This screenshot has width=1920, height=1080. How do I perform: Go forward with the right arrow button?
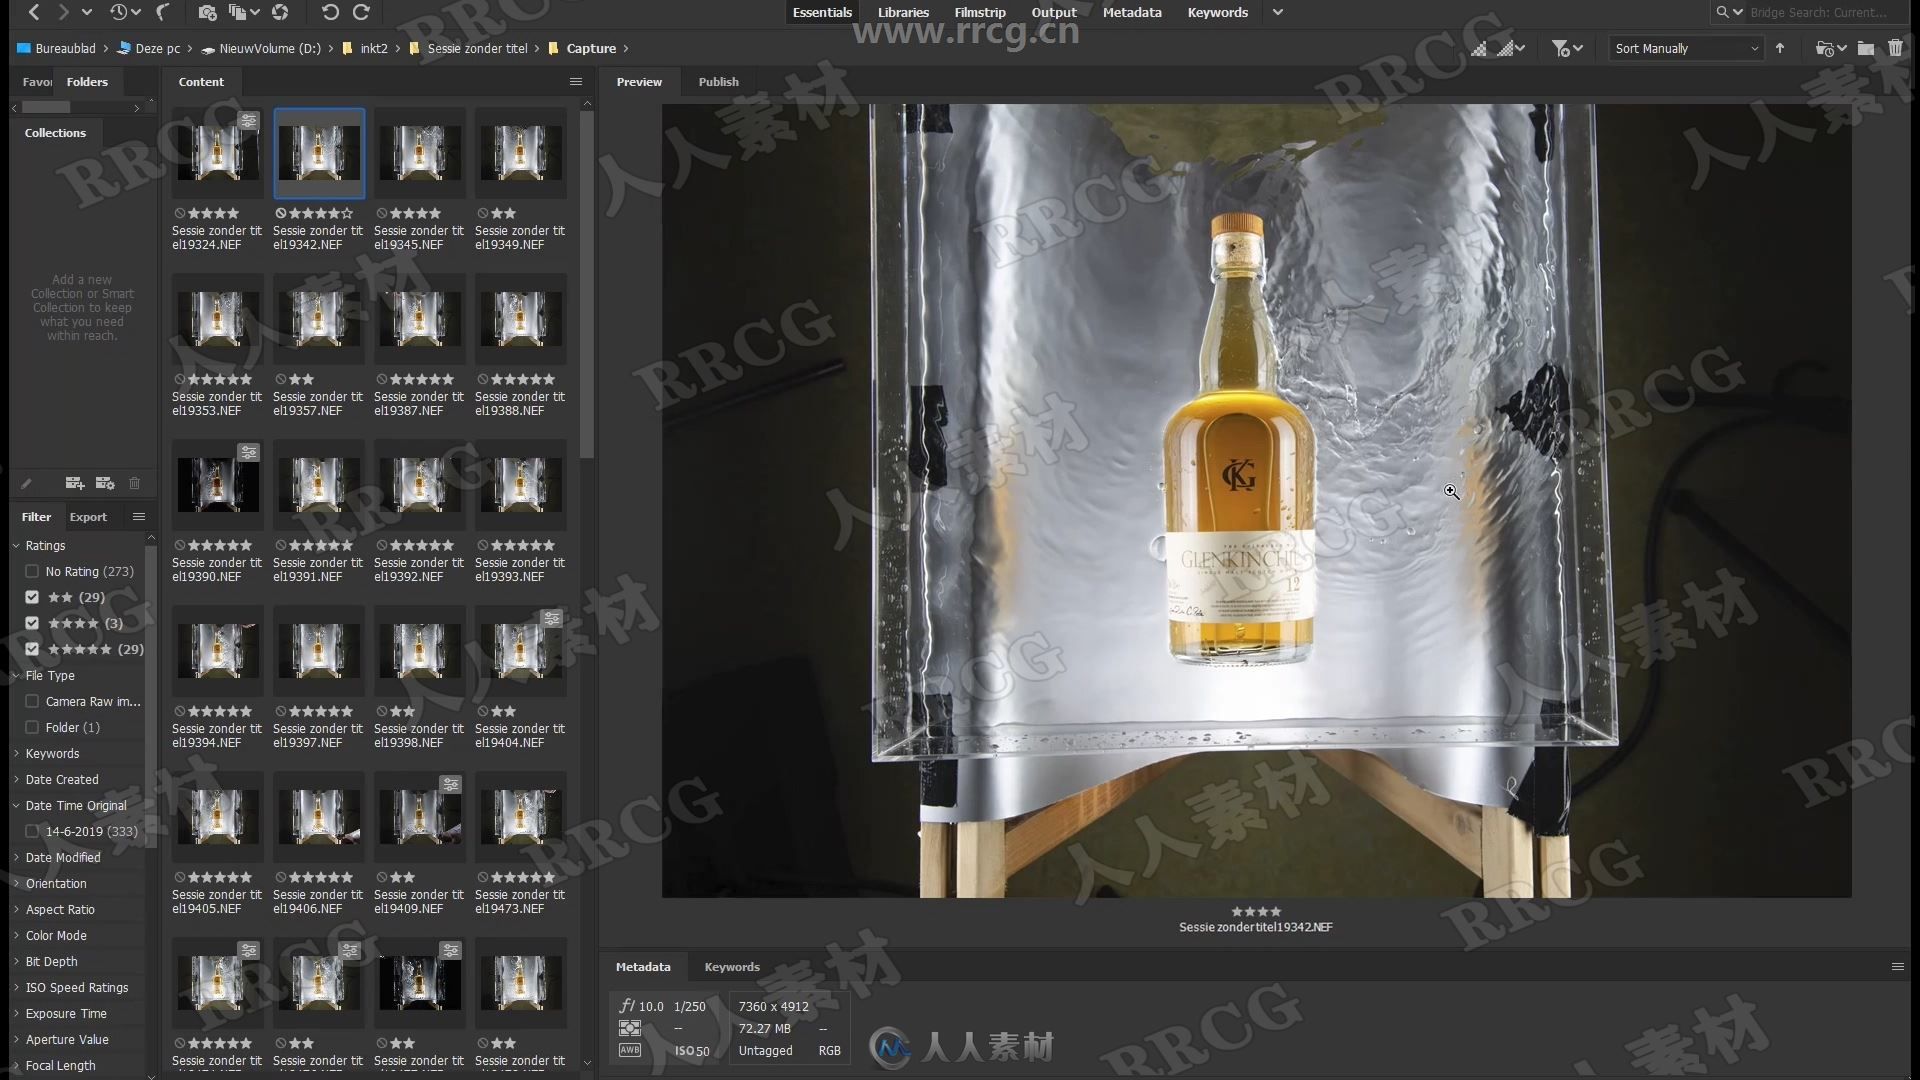tap(63, 12)
